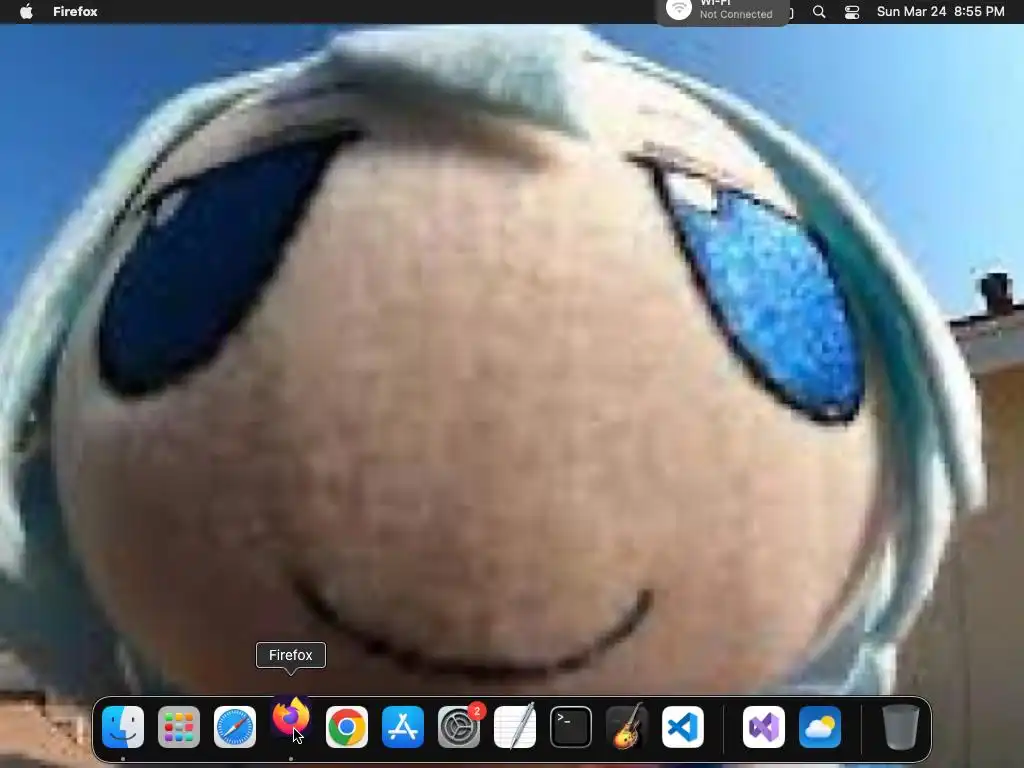Click the Wi-Fi status icon
The width and height of the screenshot is (1024, 768).
tap(679, 9)
